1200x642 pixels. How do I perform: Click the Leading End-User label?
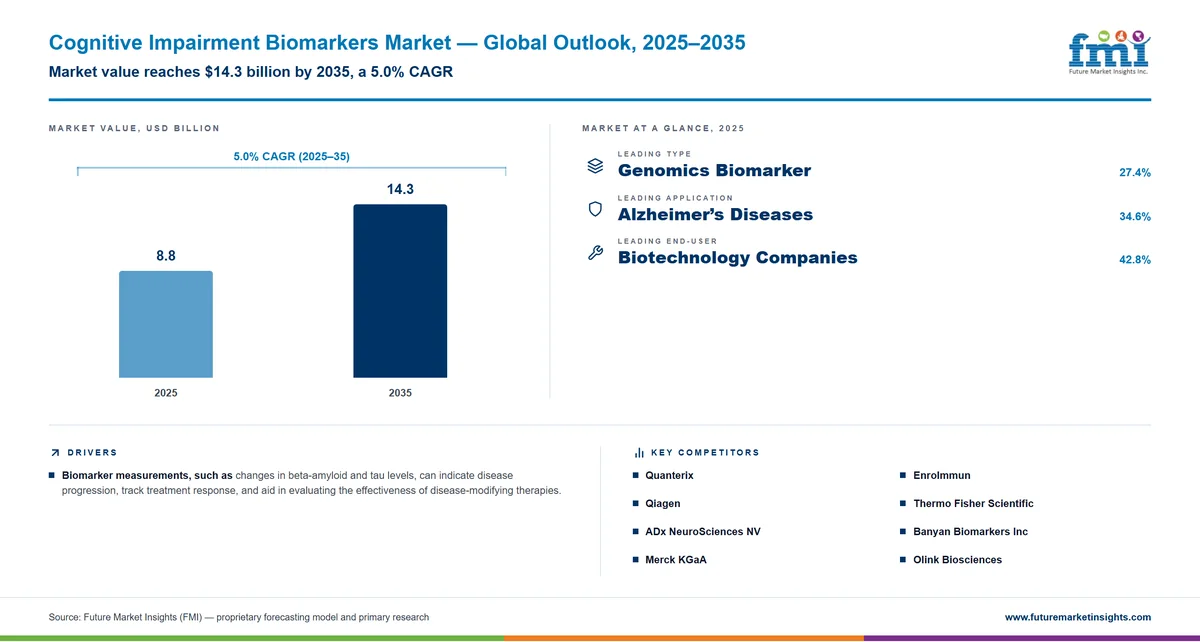(x=667, y=241)
